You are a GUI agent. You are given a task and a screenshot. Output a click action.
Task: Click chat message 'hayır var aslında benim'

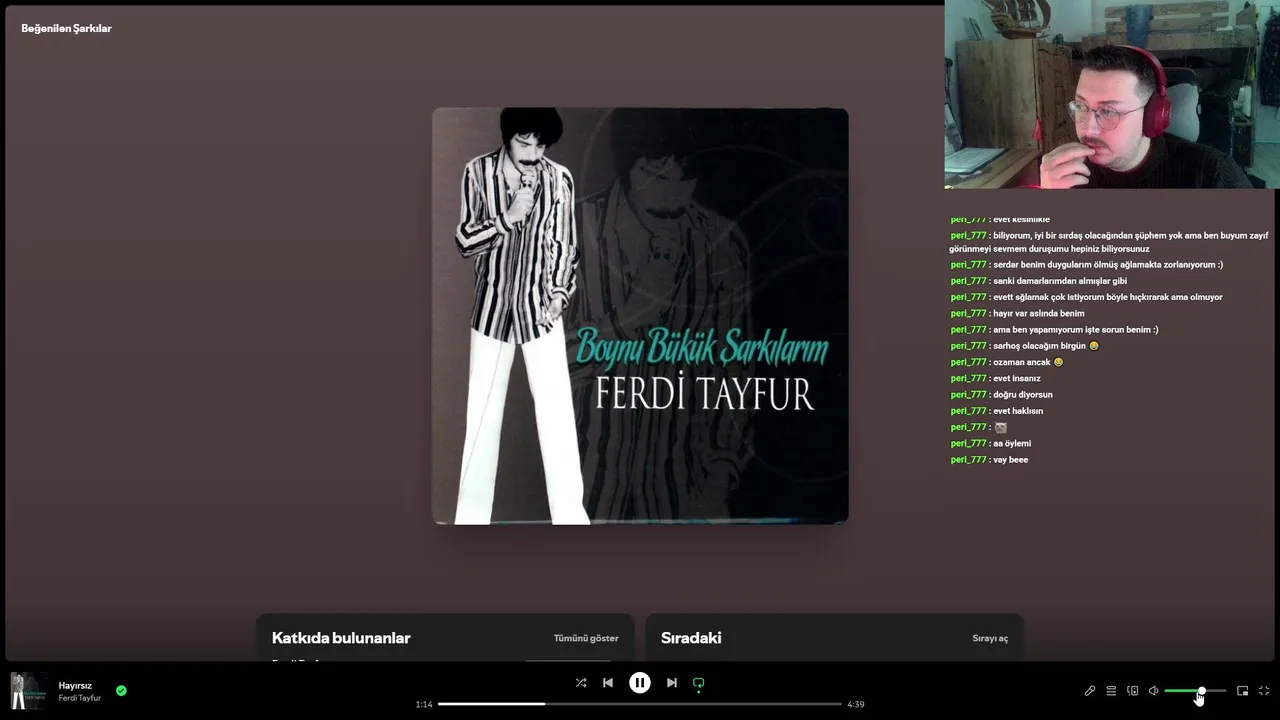(x=1039, y=313)
